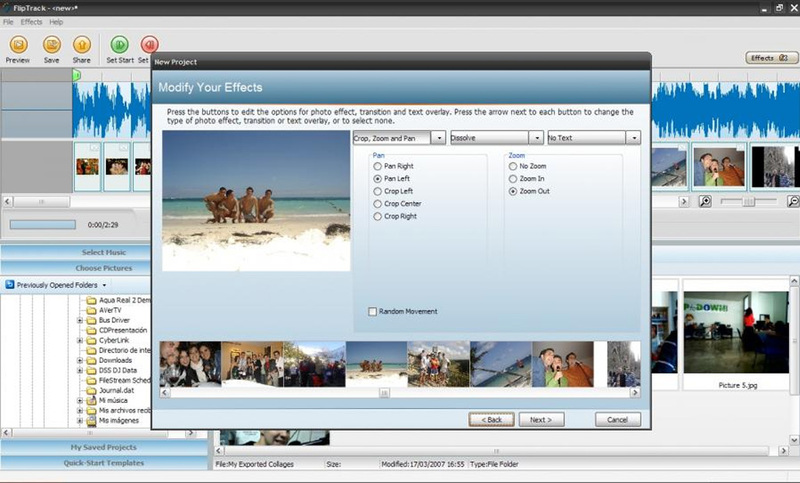This screenshot has width=800, height=483.
Task: Select the Pan Left radio button
Action: pyautogui.click(x=378, y=179)
